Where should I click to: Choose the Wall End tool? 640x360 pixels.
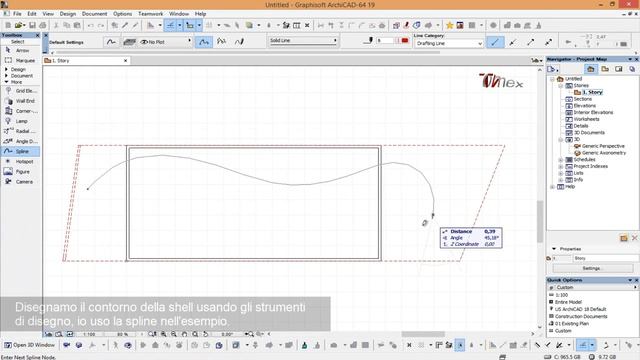pyautogui.click(x=20, y=101)
